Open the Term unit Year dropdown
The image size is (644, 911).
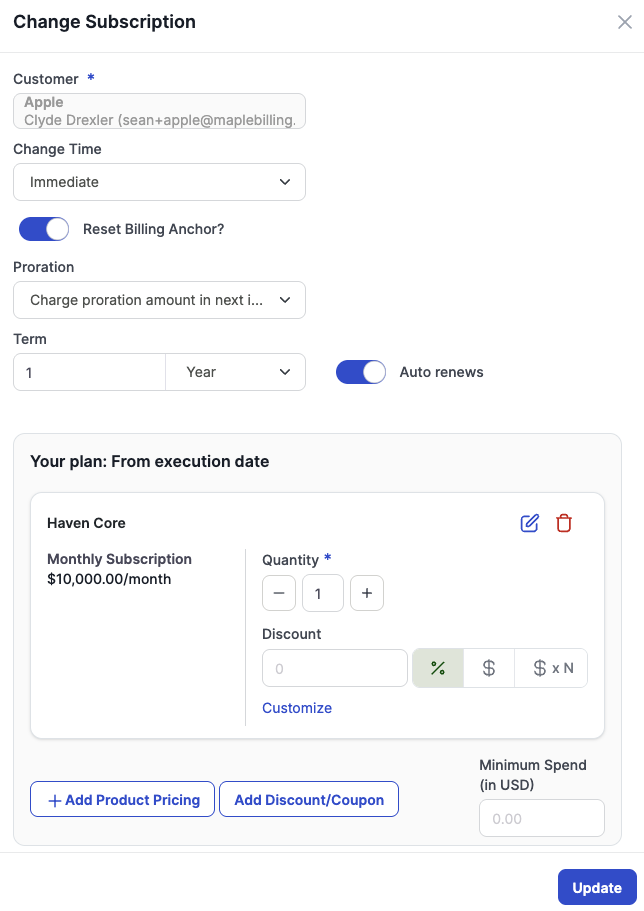(x=236, y=372)
